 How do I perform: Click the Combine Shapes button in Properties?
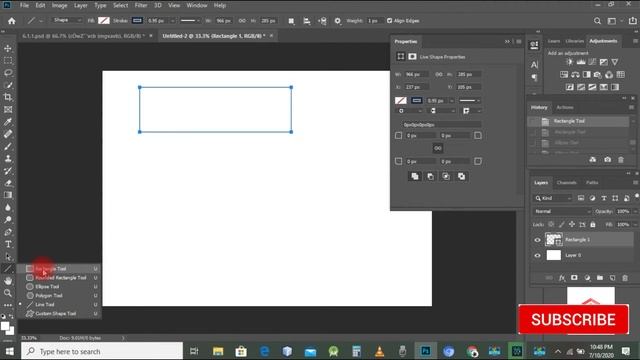click(415, 176)
